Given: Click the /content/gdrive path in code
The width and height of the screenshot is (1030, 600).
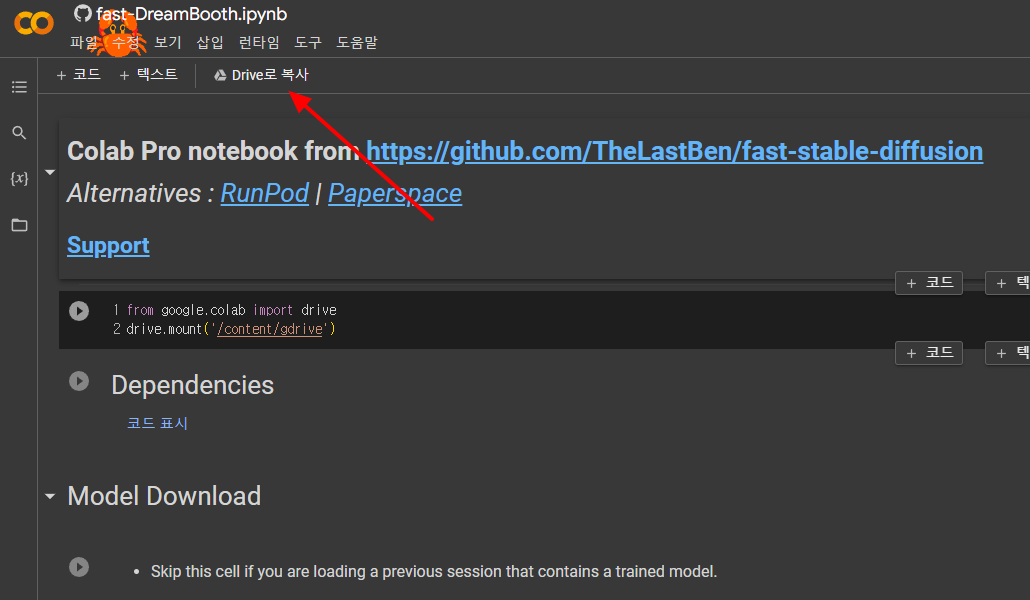Looking at the screenshot, I should pos(270,329).
